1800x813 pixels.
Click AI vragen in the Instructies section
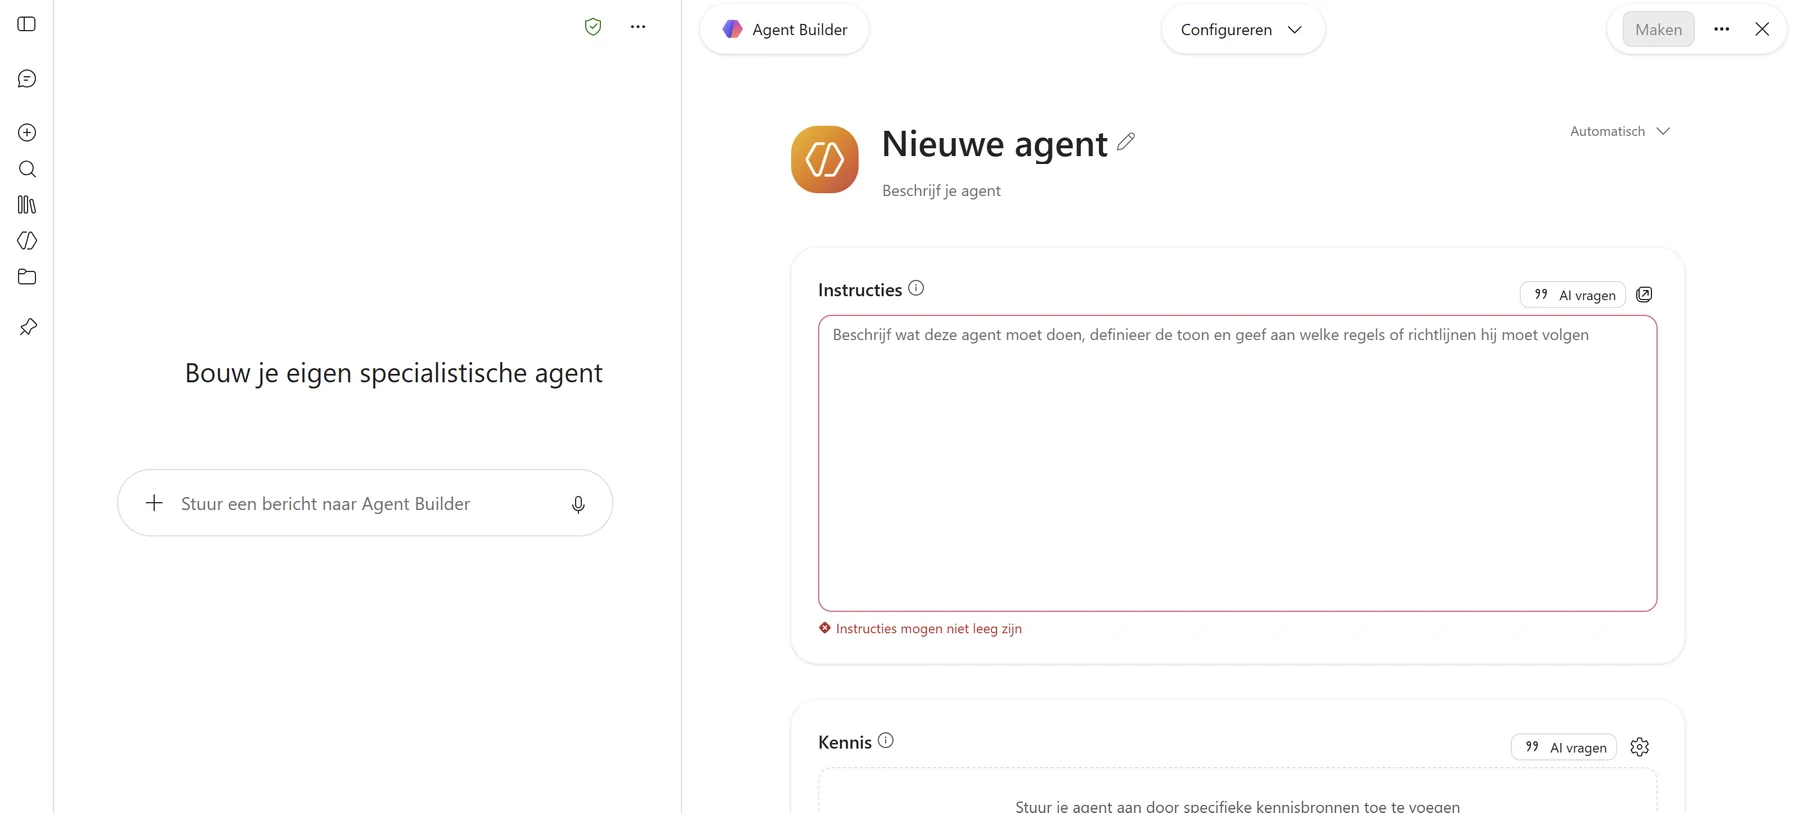1573,295
